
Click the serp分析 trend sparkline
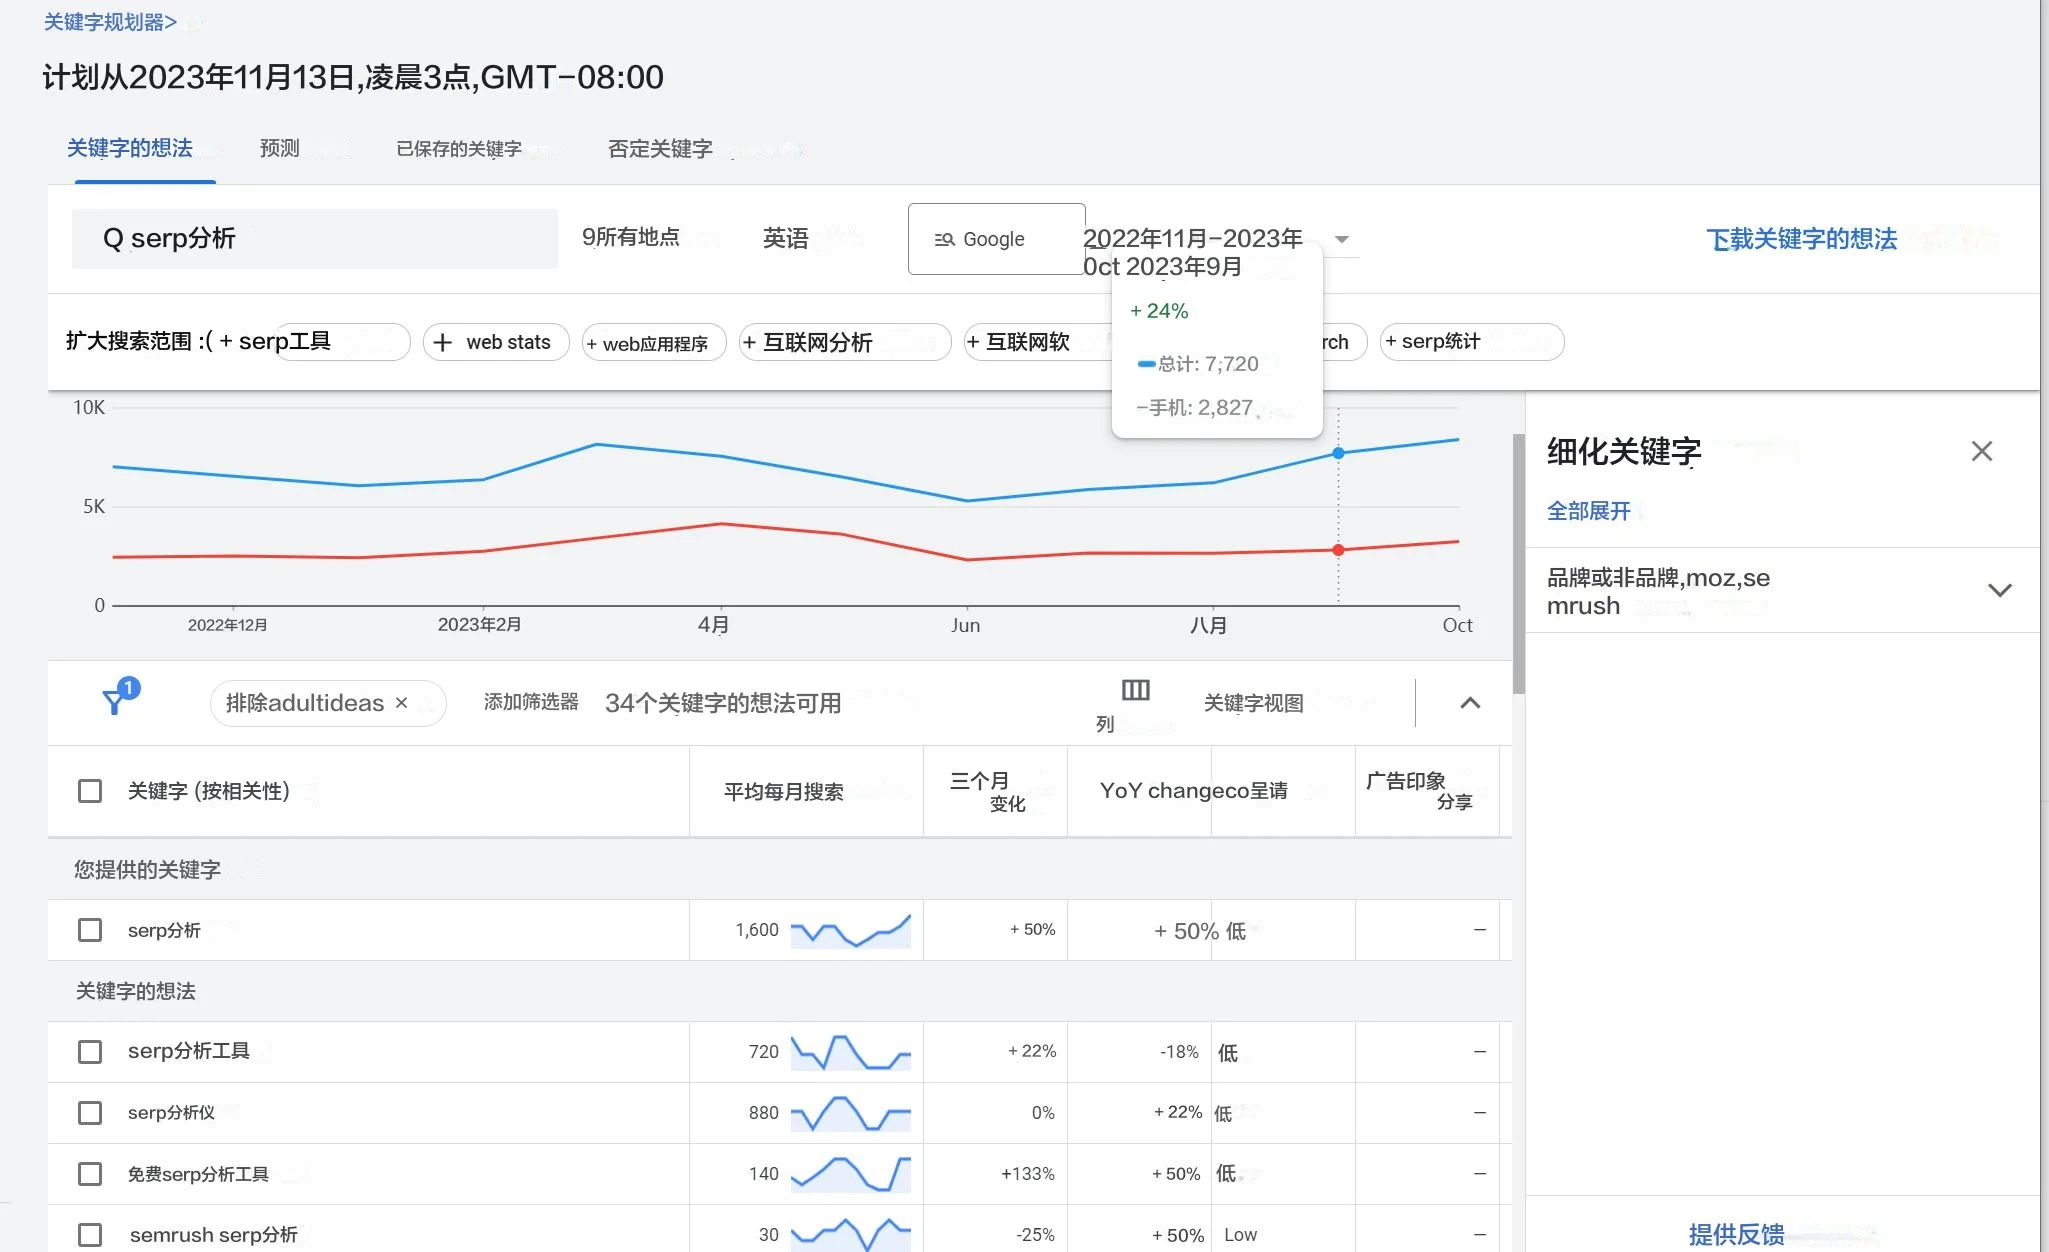pos(850,930)
